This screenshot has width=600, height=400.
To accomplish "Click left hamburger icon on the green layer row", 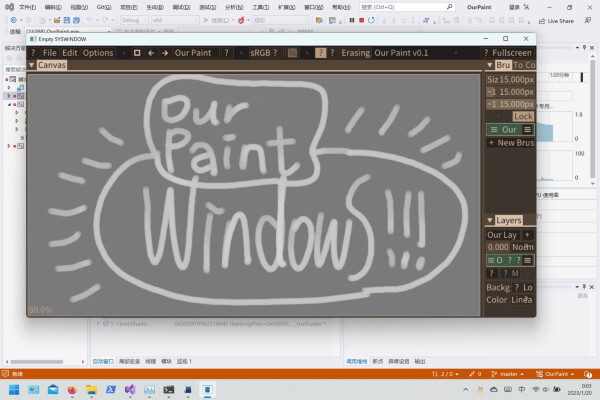I will click(x=491, y=260).
